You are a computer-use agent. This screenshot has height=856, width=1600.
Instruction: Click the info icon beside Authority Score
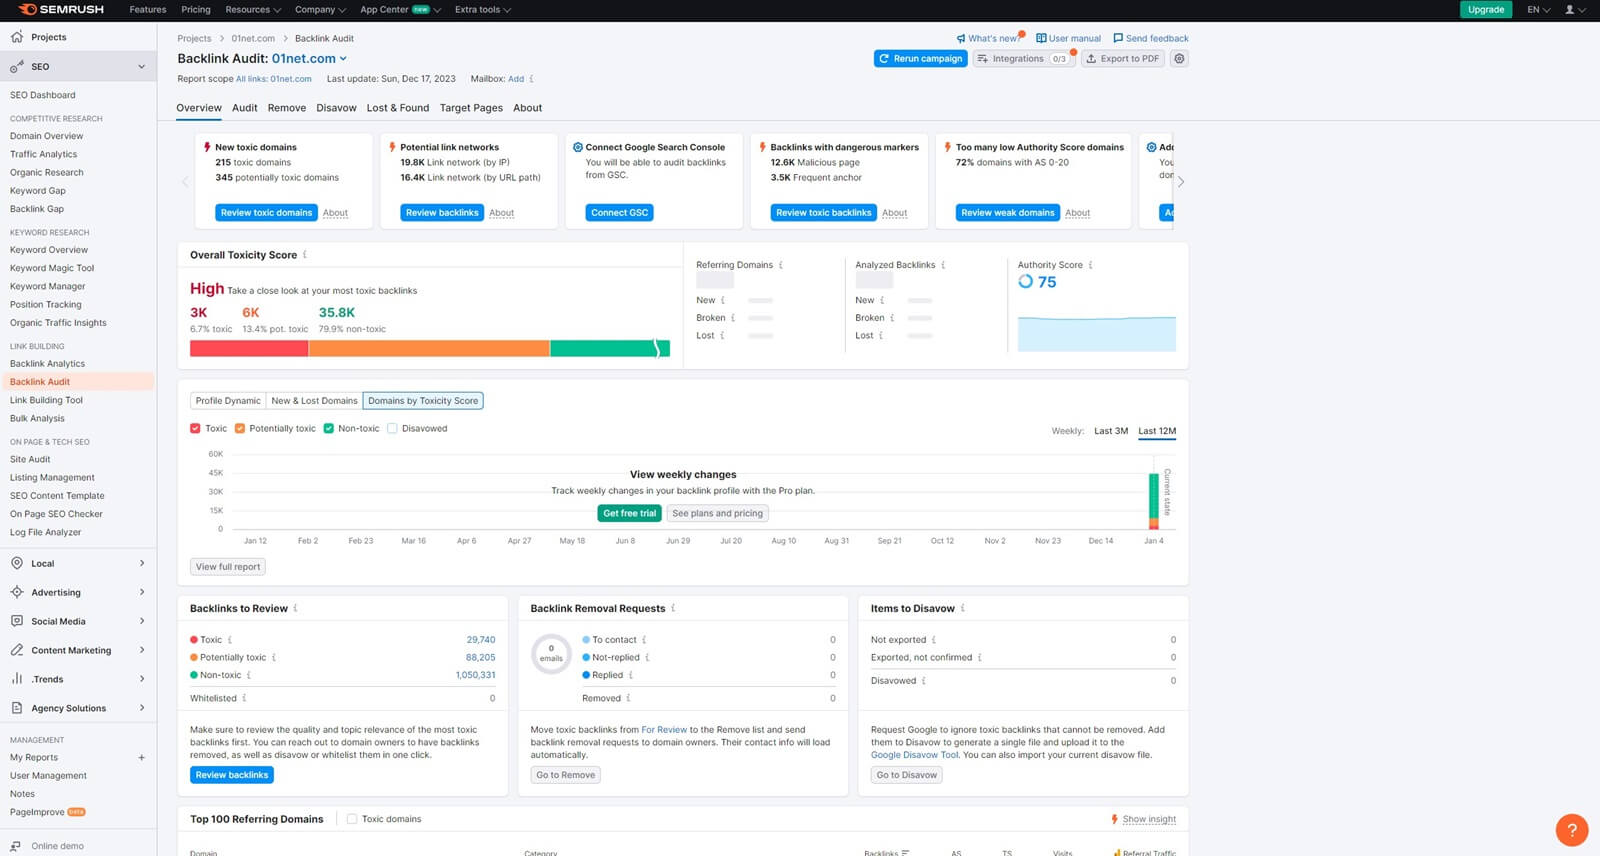1090,265
